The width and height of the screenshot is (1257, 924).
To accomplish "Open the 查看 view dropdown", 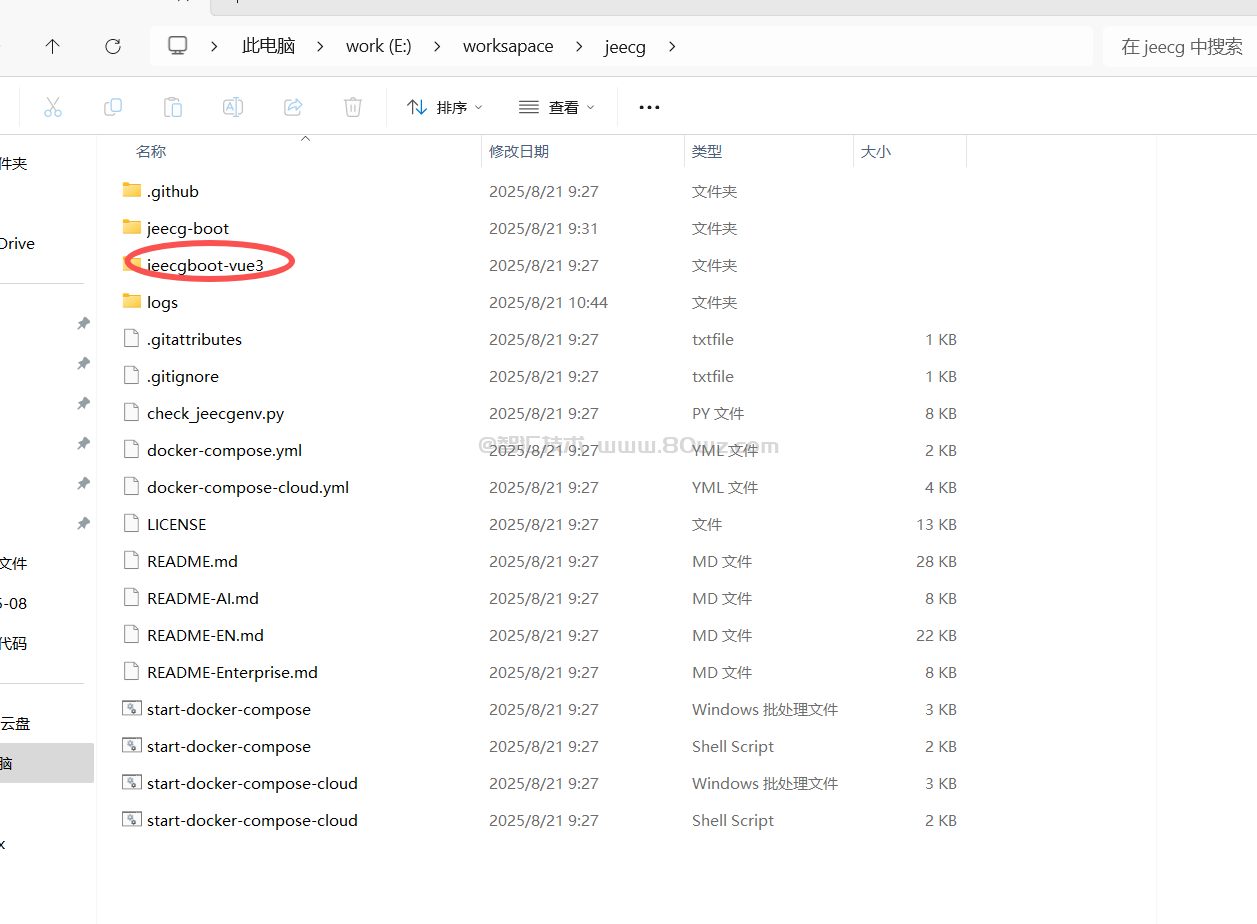I will click(557, 107).
